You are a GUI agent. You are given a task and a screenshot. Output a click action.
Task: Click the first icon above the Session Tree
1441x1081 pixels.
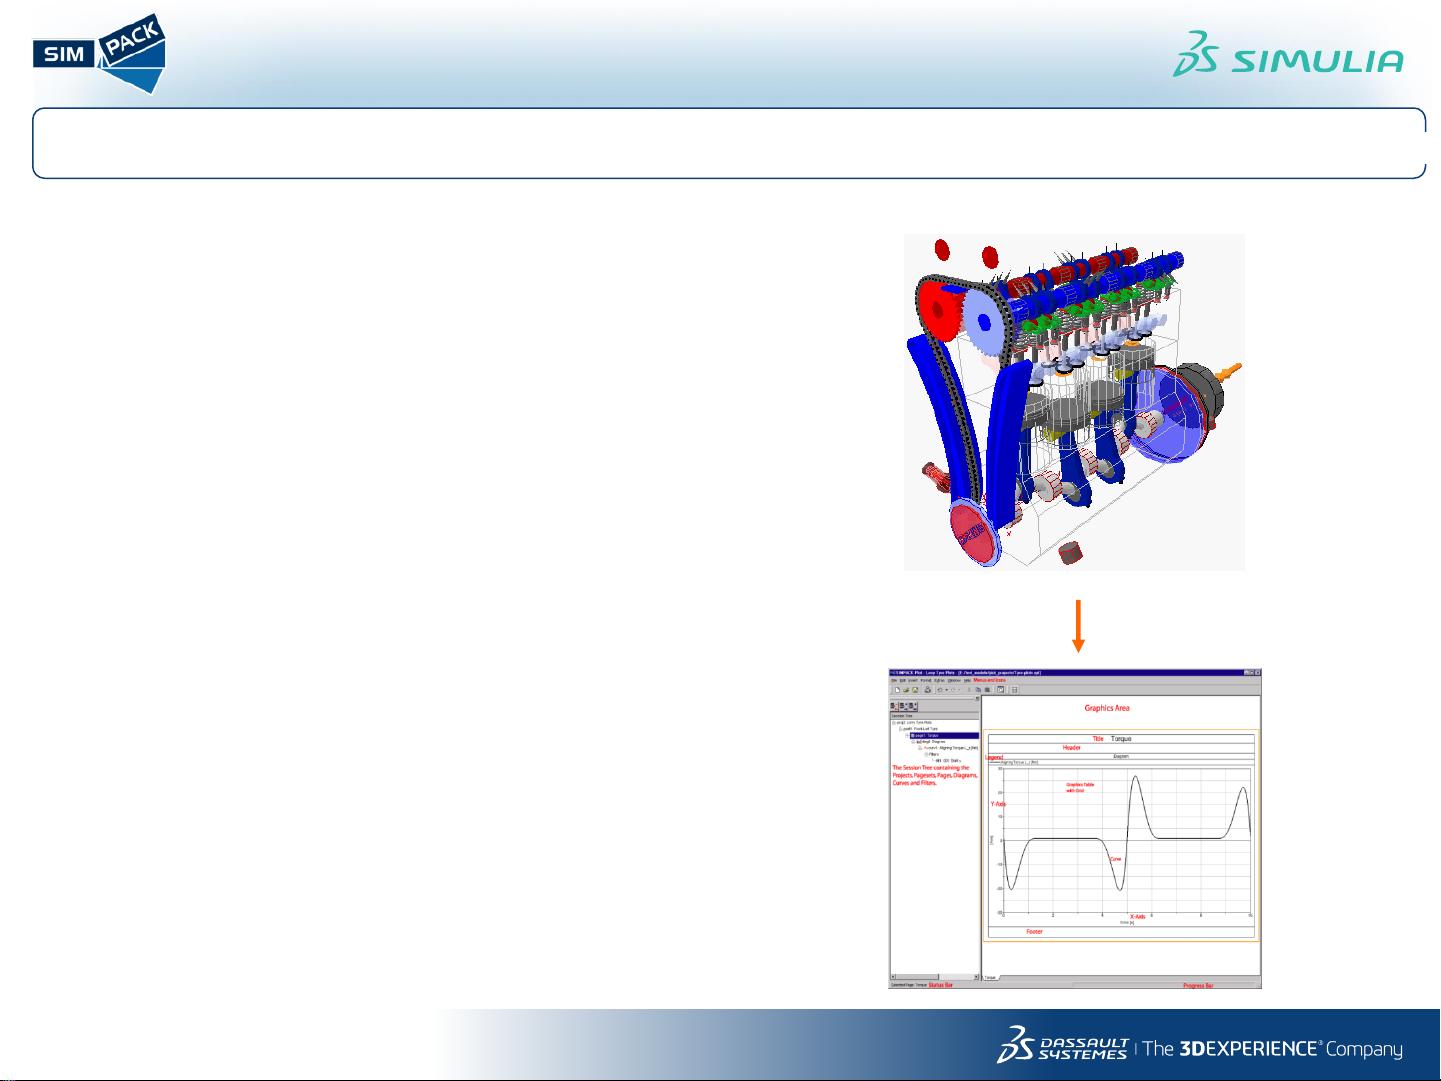[893, 706]
